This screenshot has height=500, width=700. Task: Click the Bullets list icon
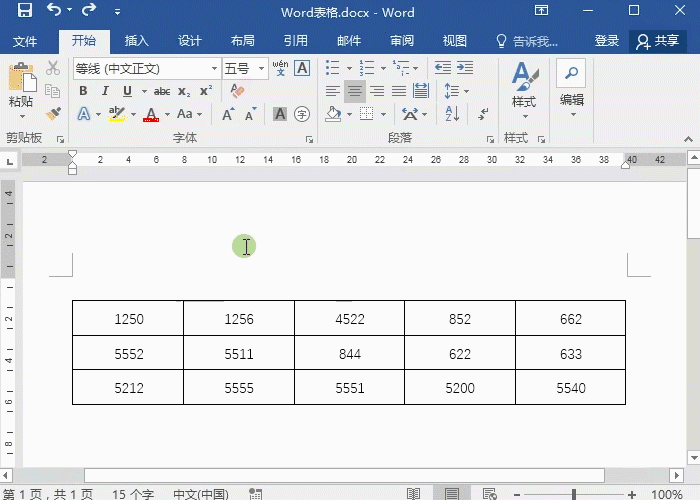click(333, 68)
